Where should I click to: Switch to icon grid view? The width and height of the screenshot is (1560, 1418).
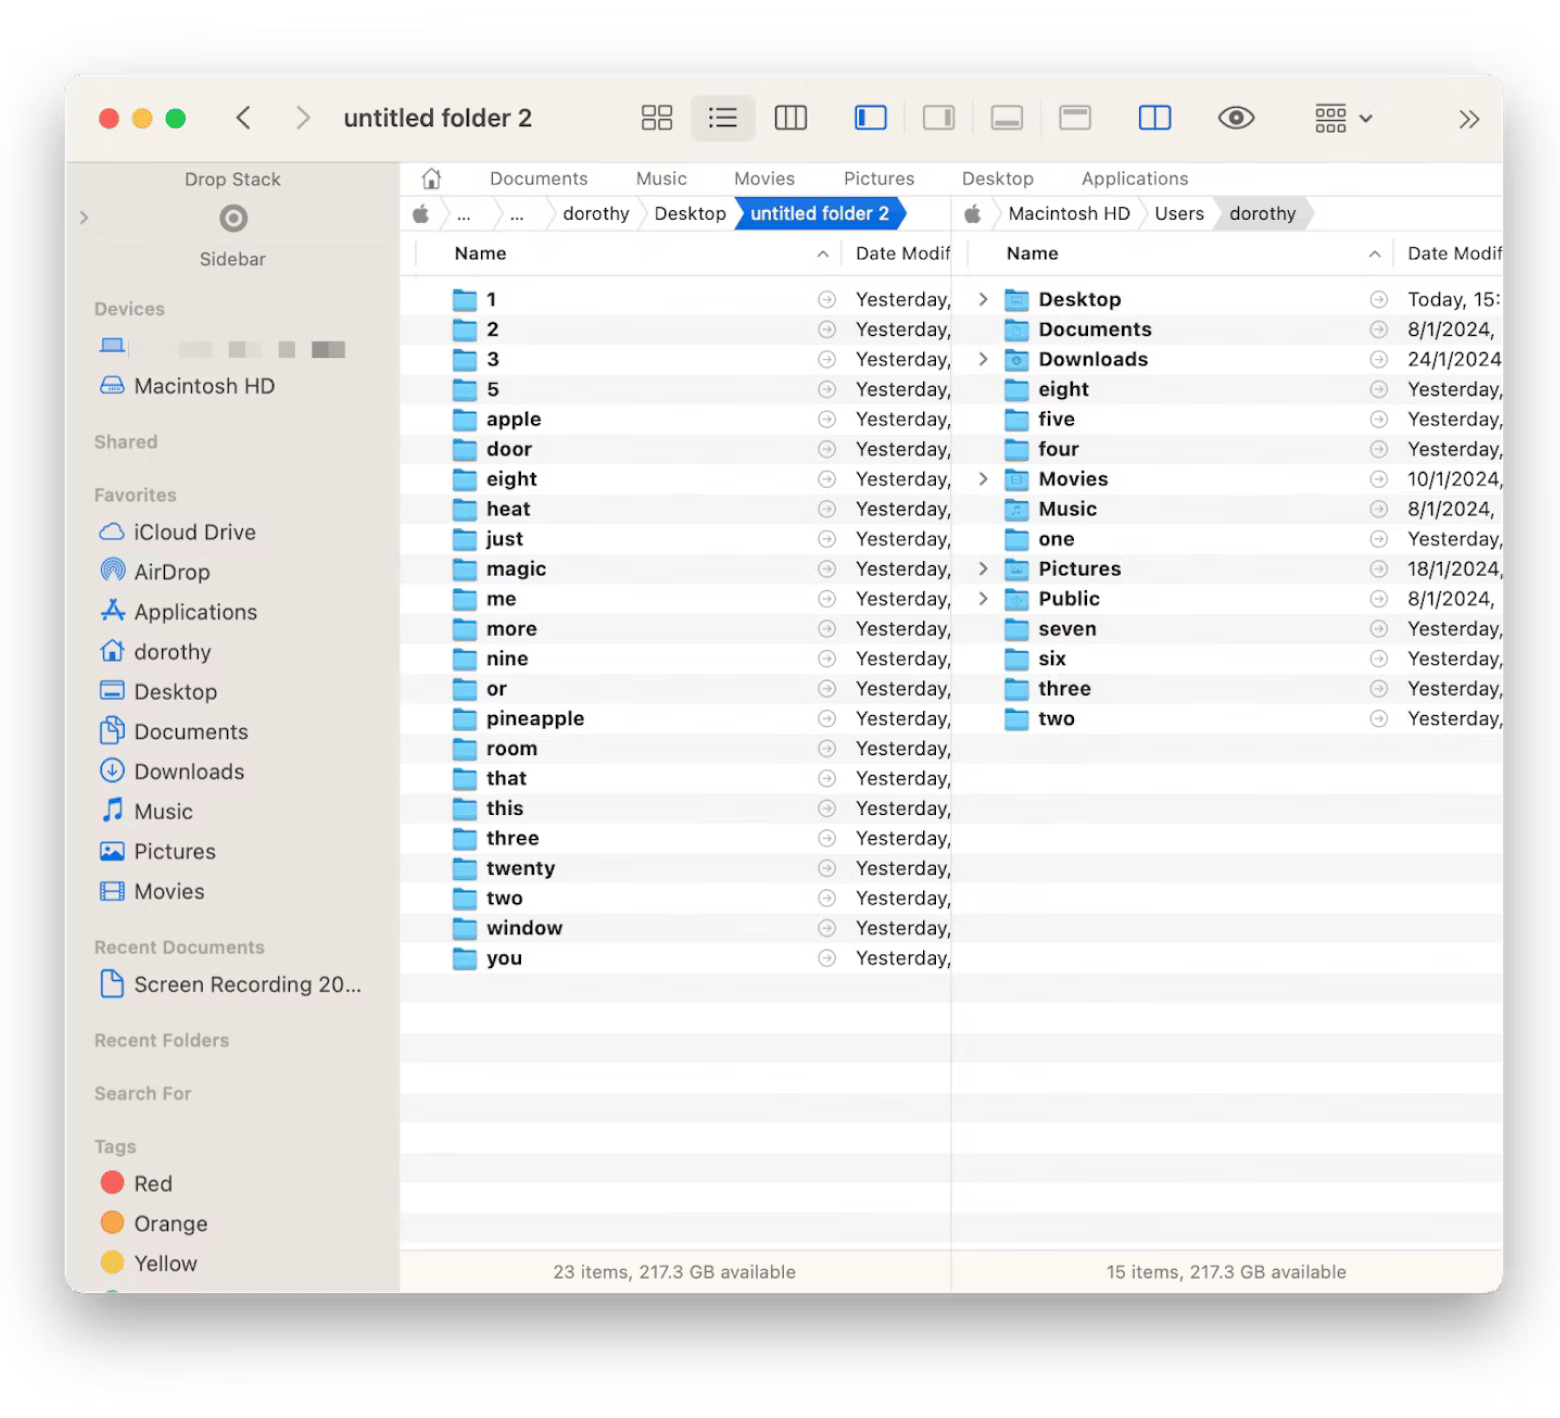[x=656, y=118]
